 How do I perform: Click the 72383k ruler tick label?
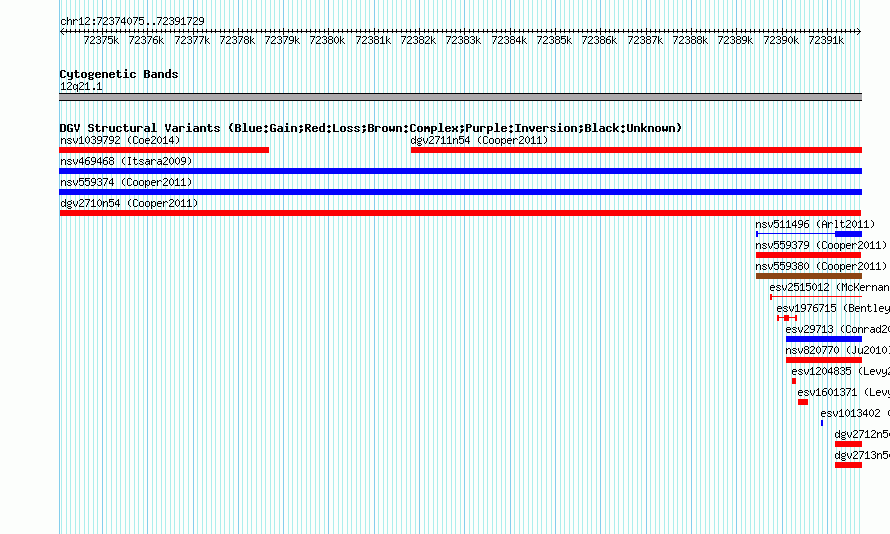[463, 40]
